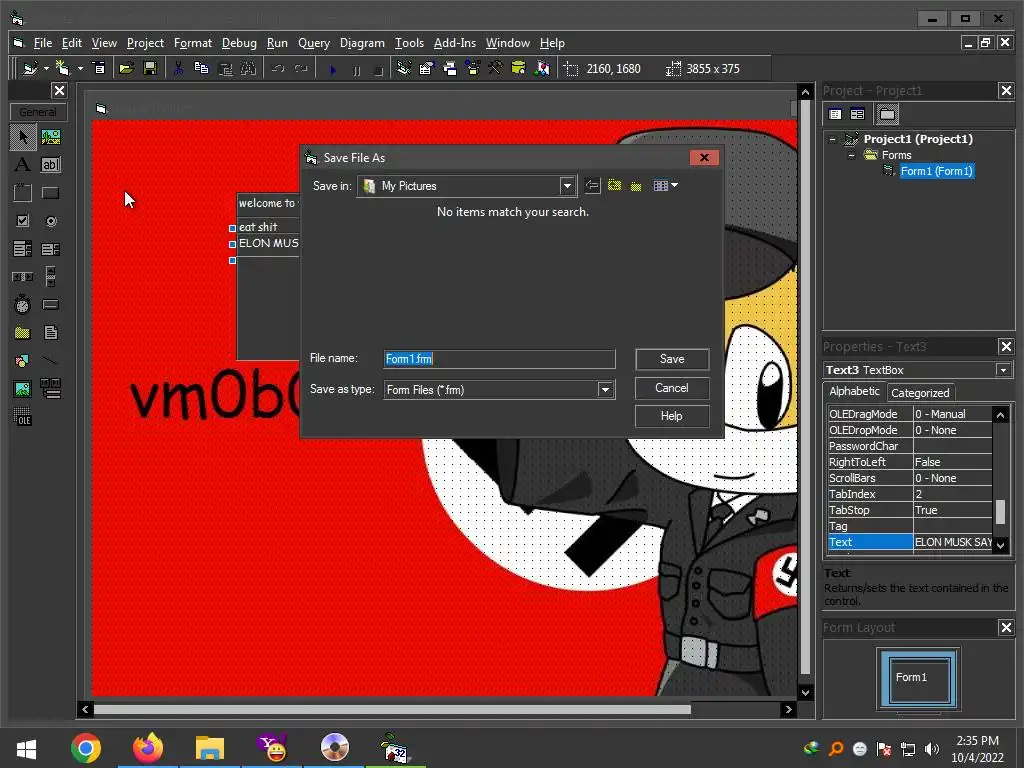Select Form1 (Form1) in the project tree
This screenshot has height=768, width=1024.
click(x=936, y=171)
